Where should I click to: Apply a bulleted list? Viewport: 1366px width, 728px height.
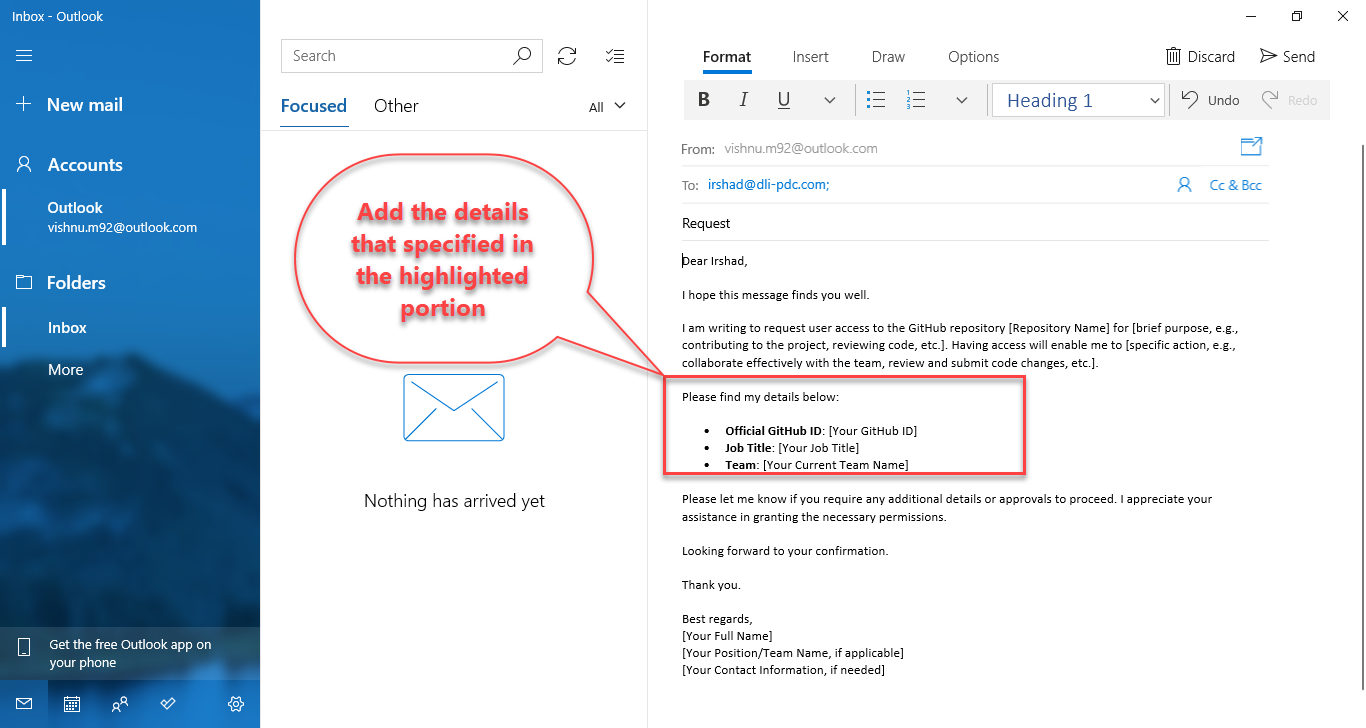pyautogui.click(x=876, y=99)
